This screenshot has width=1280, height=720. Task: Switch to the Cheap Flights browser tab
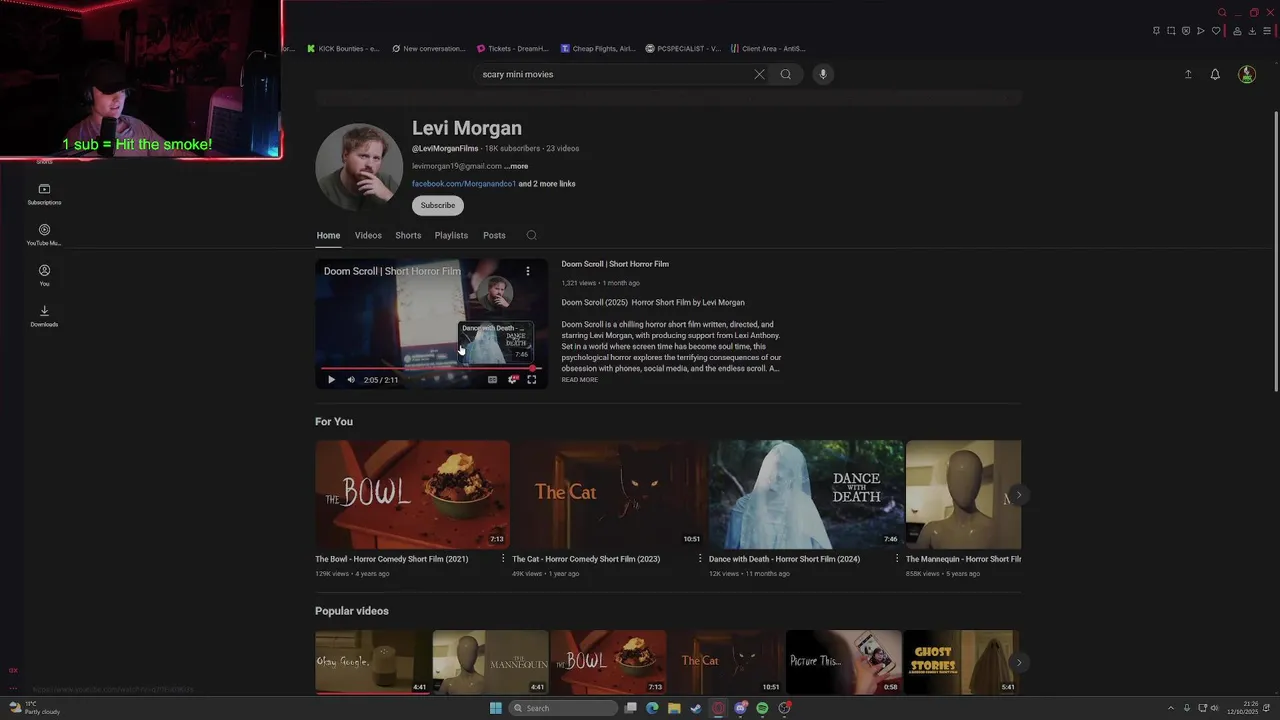tap(598, 48)
